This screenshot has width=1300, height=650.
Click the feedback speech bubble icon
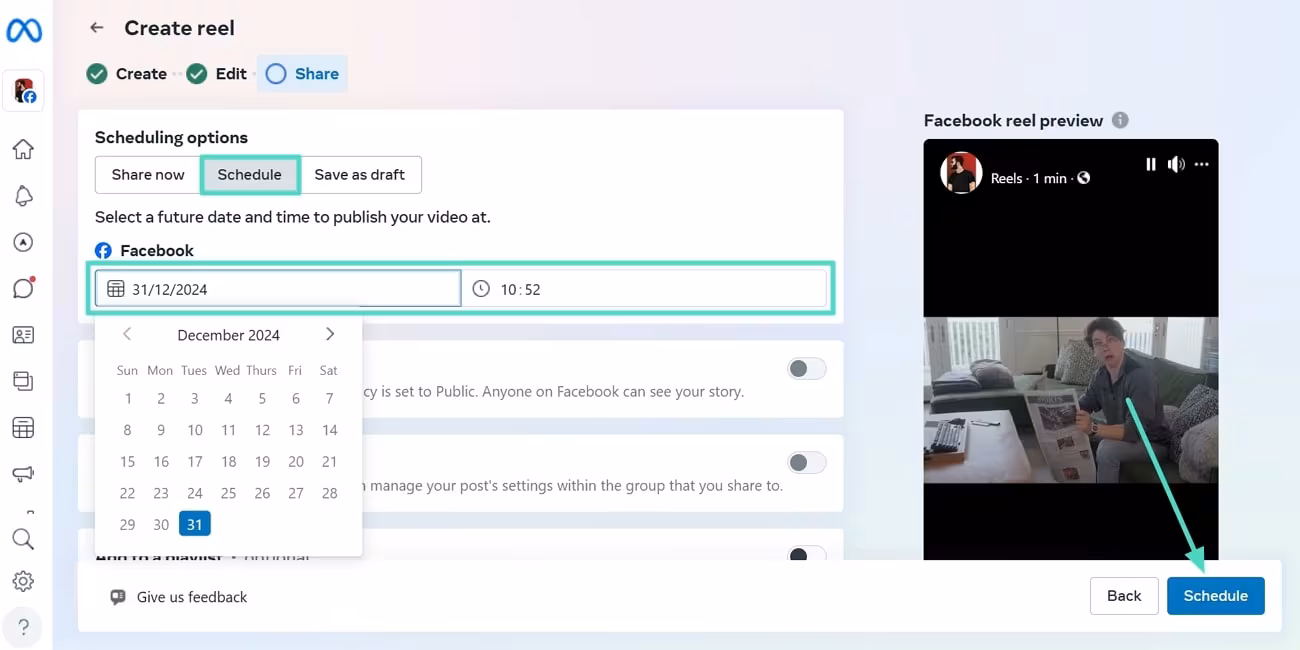118,597
